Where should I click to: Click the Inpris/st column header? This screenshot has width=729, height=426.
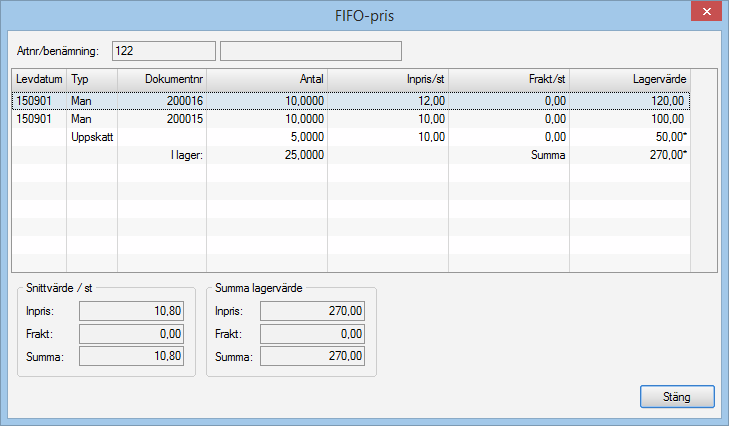point(388,78)
